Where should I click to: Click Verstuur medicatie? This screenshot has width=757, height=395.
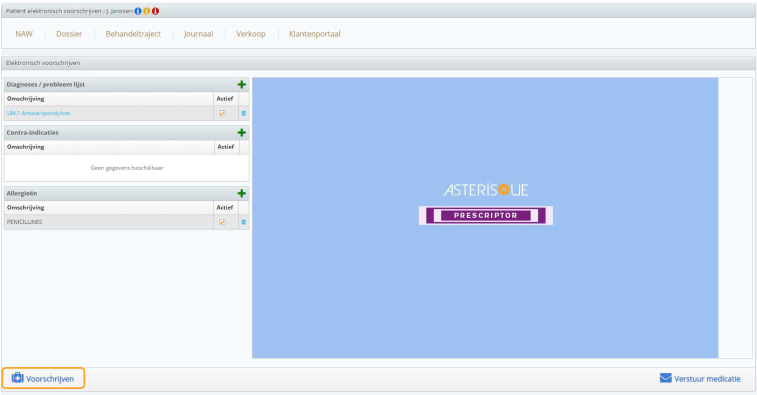pos(700,379)
